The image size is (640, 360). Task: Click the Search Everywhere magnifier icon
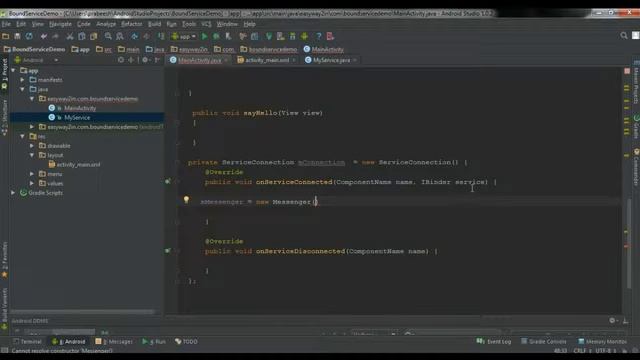click(x=624, y=36)
